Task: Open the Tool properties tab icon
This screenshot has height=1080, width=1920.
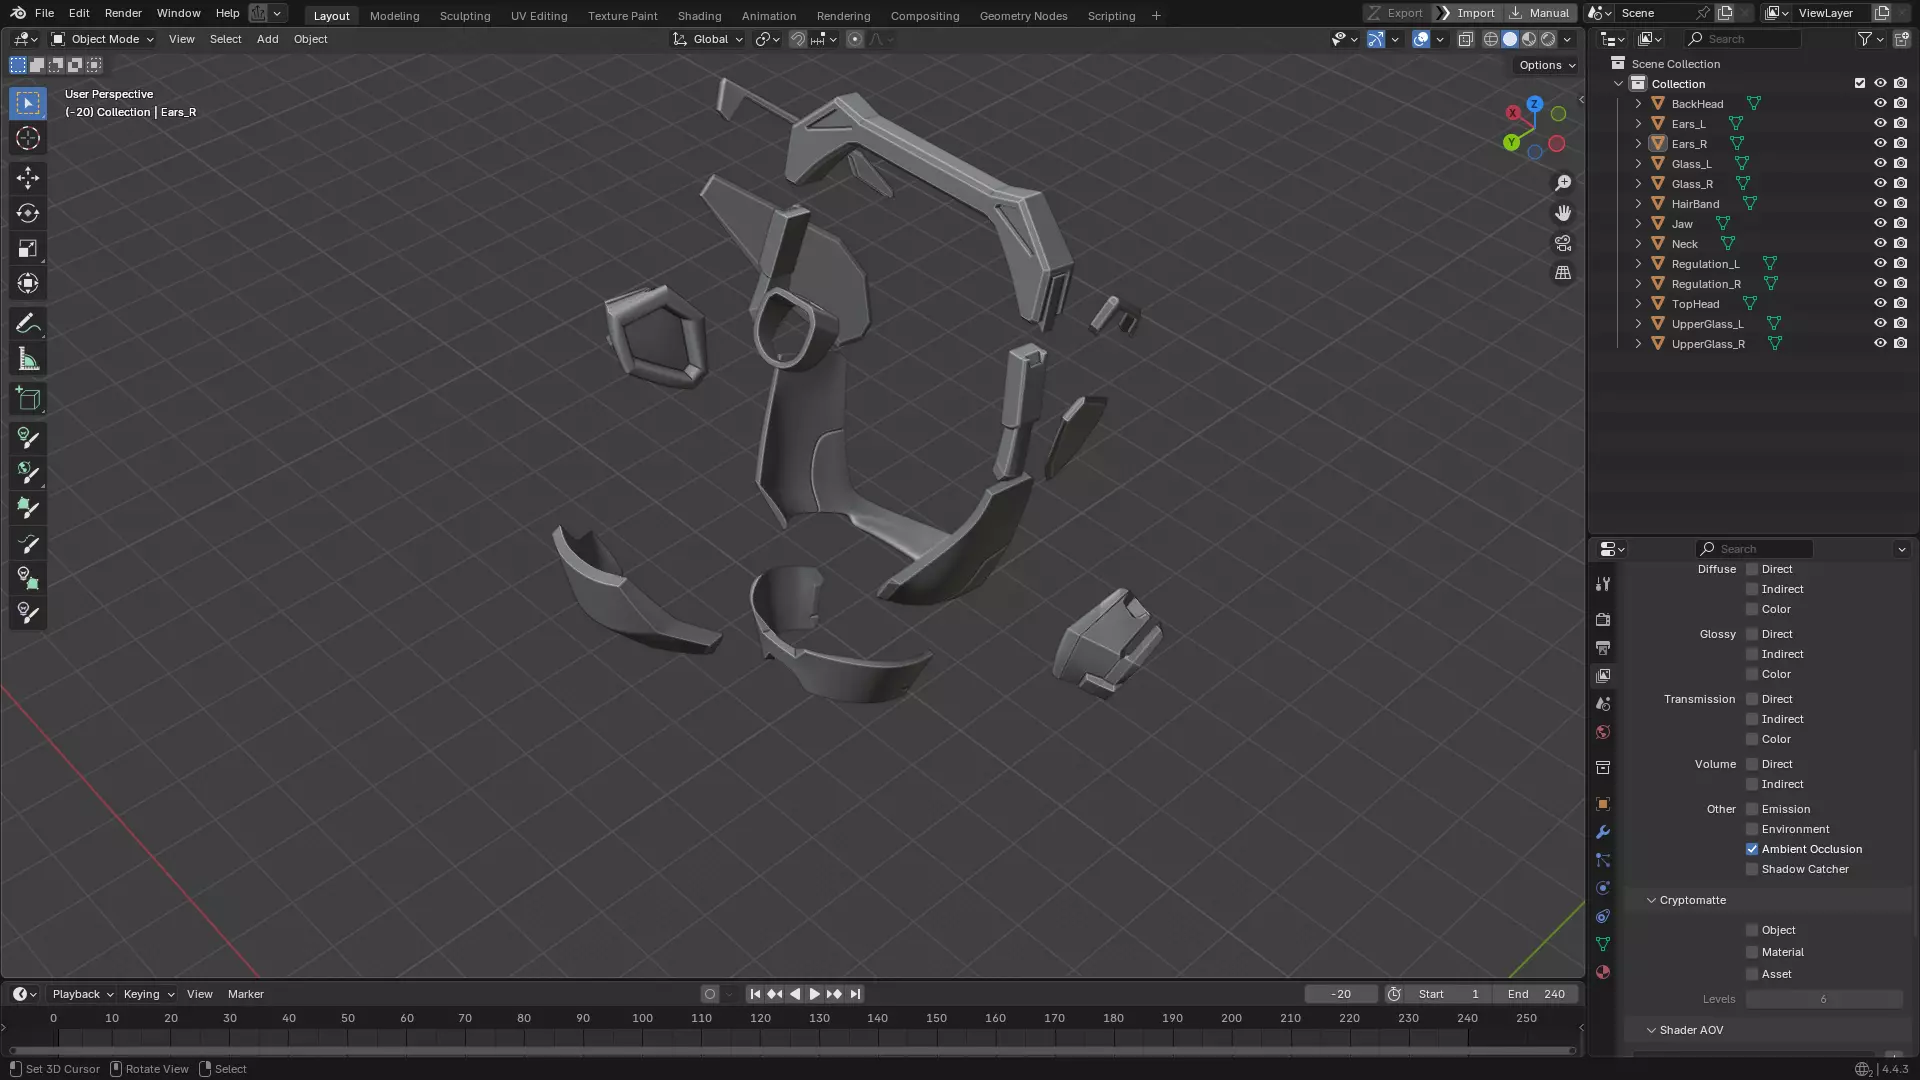Action: click(x=1603, y=584)
